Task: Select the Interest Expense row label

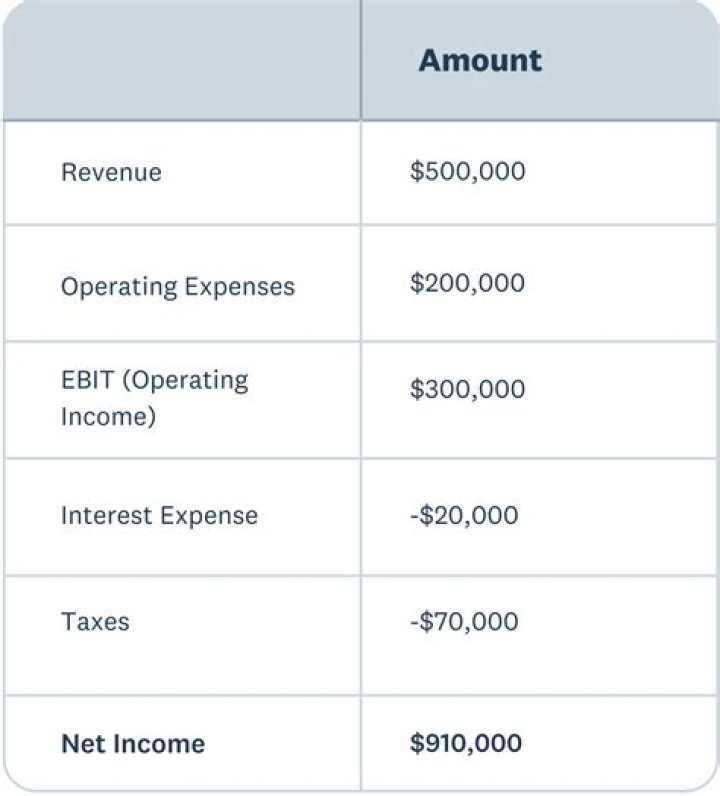Action: pyautogui.click(x=159, y=516)
